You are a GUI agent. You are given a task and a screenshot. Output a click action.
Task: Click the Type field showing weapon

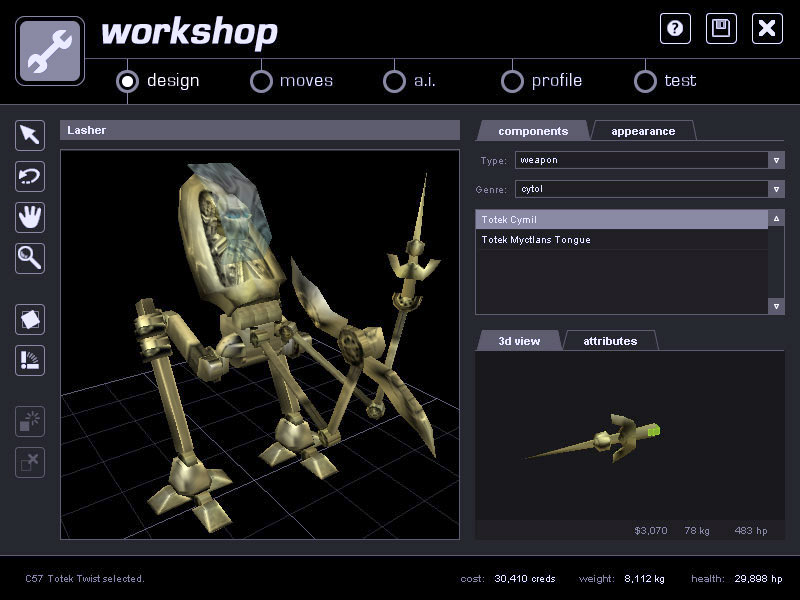[642, 160]
